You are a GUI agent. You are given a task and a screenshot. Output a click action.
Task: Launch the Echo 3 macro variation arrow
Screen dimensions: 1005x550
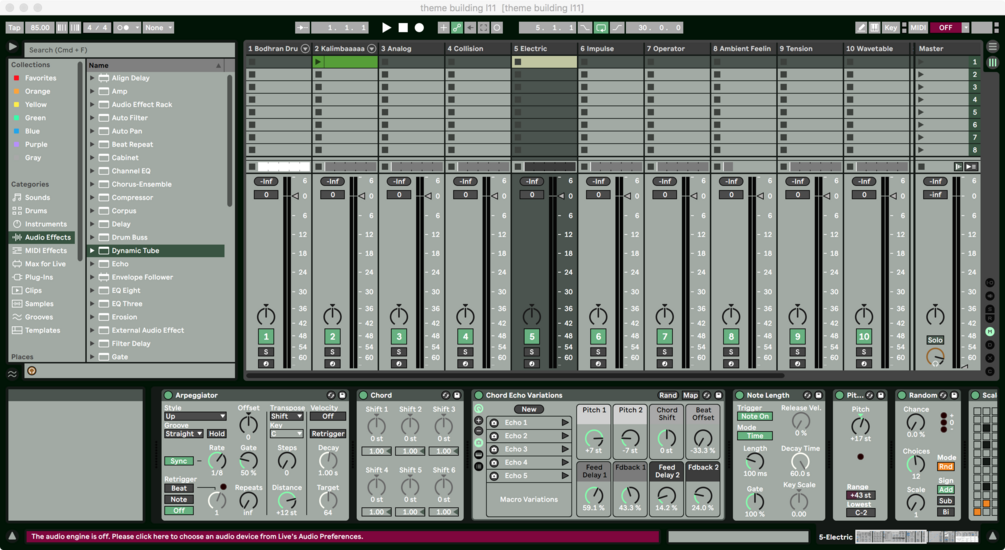tap(565, 449)
